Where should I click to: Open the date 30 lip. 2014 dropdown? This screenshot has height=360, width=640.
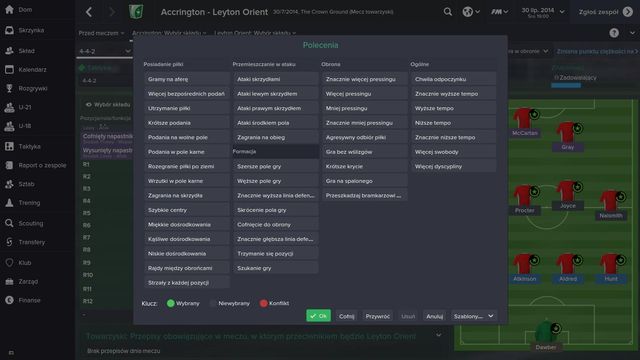[543, 12]
